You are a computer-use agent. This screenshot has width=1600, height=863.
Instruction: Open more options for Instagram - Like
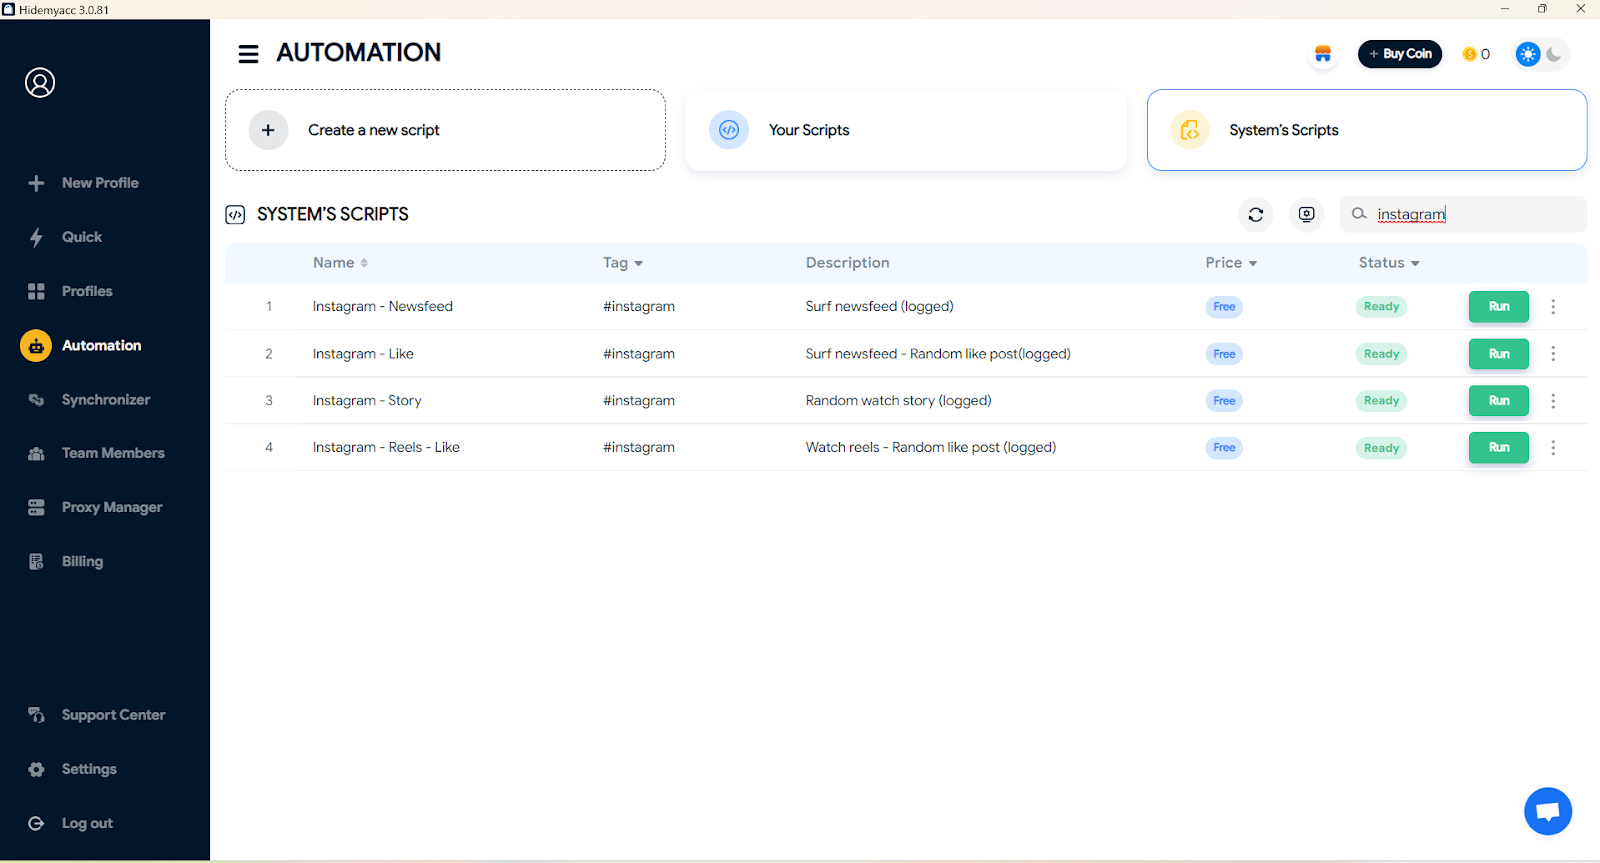pyautogui.click(x=1553, y=354)
